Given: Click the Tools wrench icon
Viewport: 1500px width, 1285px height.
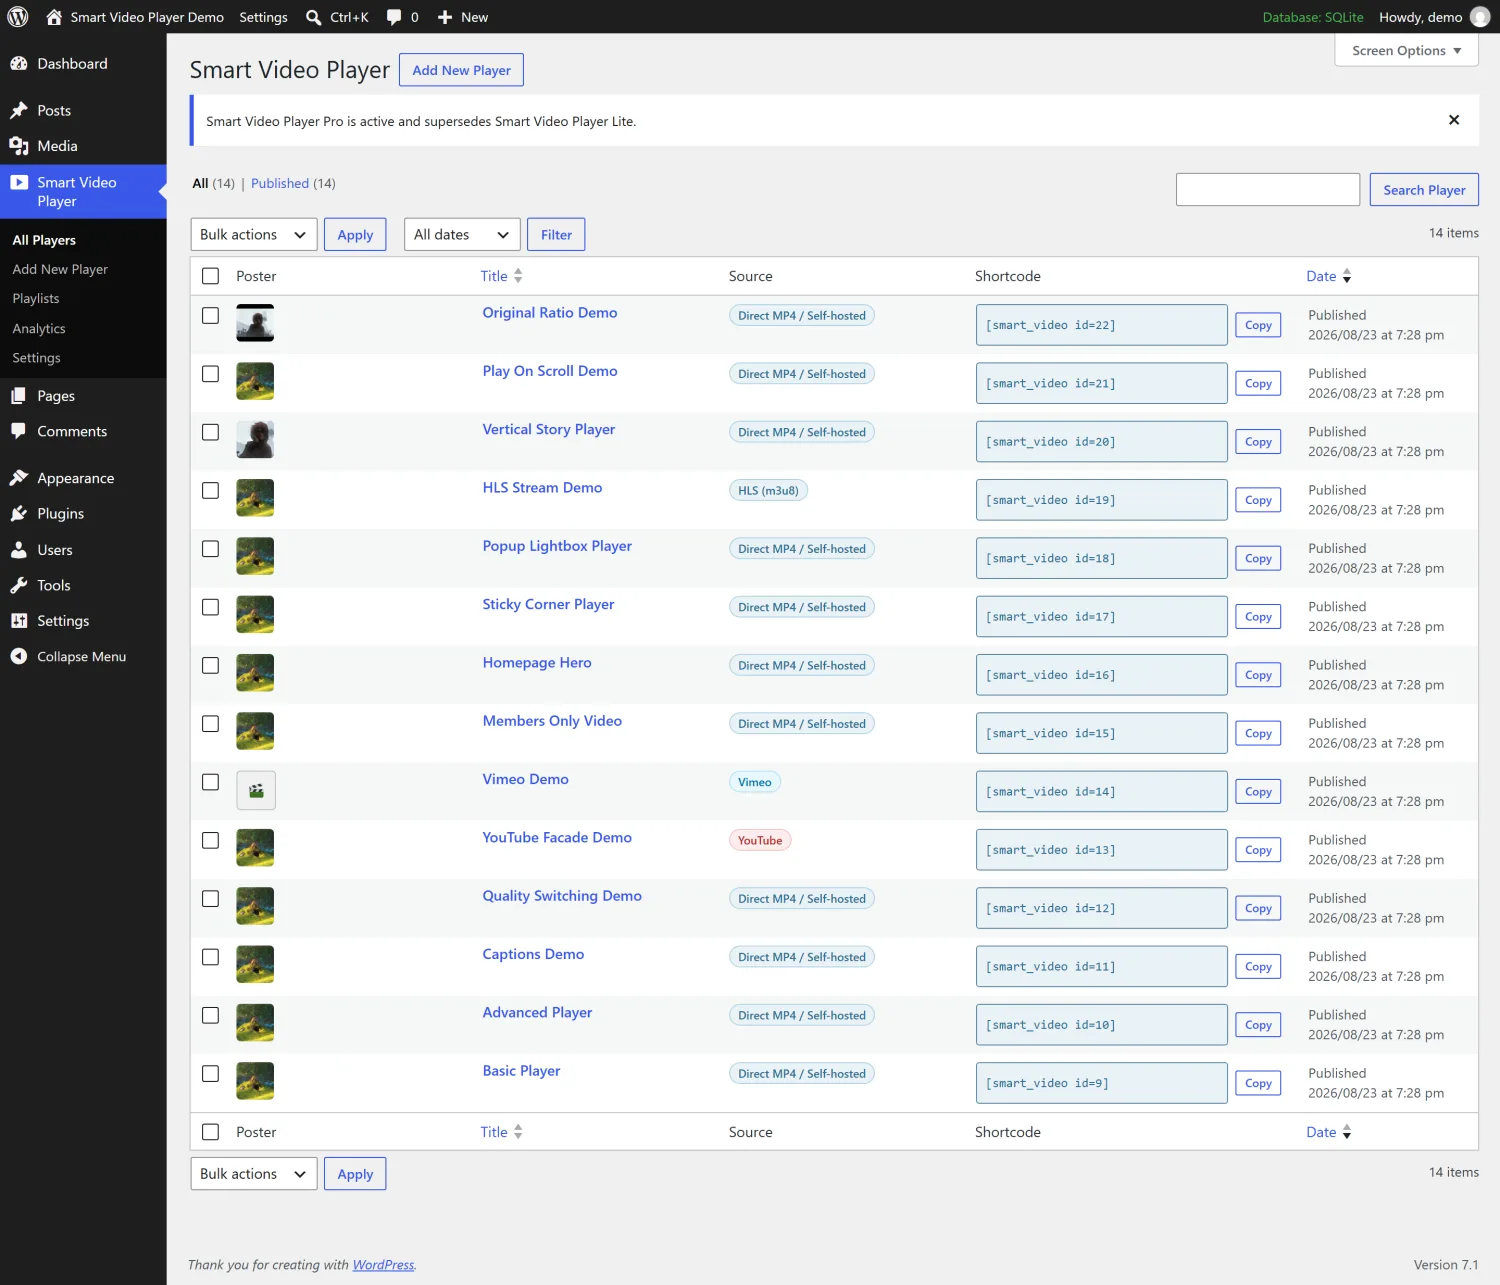Looking at the screenshot, I should pos(19,586).
